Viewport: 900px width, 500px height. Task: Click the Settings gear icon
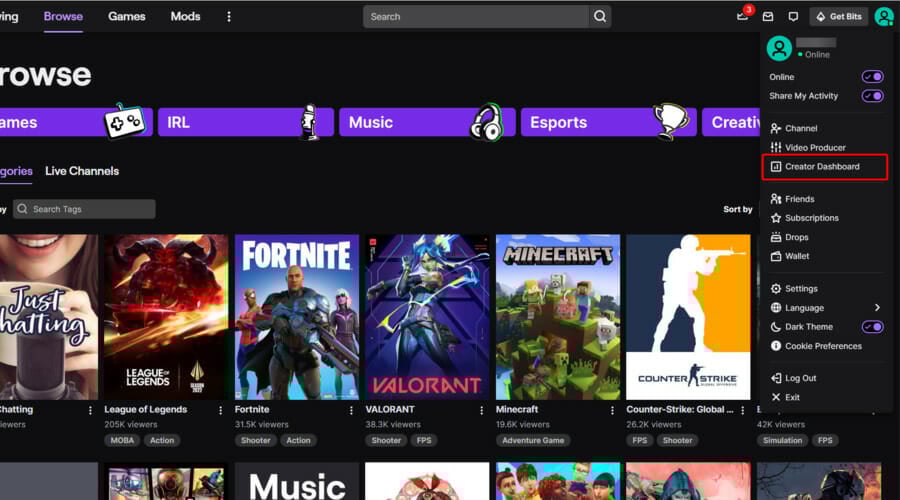coord(776,288)
